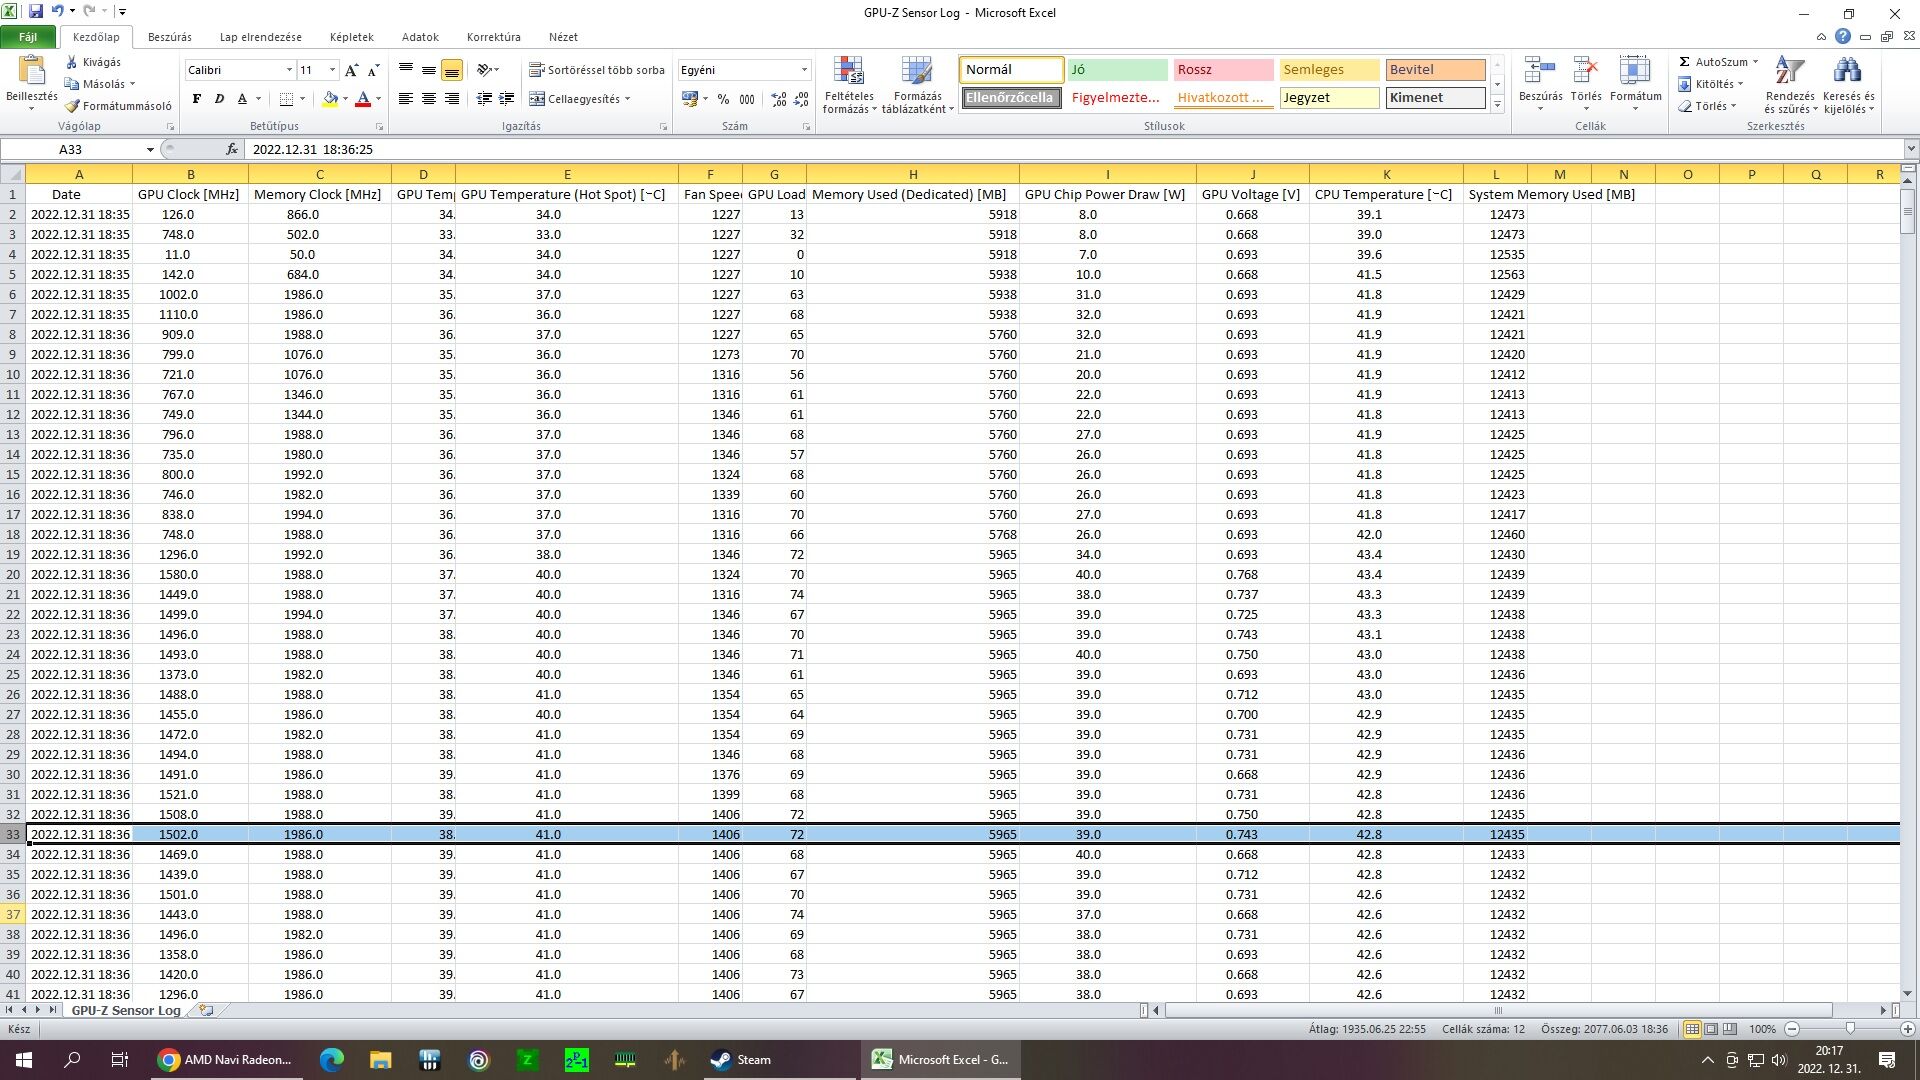The width and height of the screenshot is (1920, 1080).
Task: Switch to Lap elrendezése tab
Action: [x=260, y=37]
